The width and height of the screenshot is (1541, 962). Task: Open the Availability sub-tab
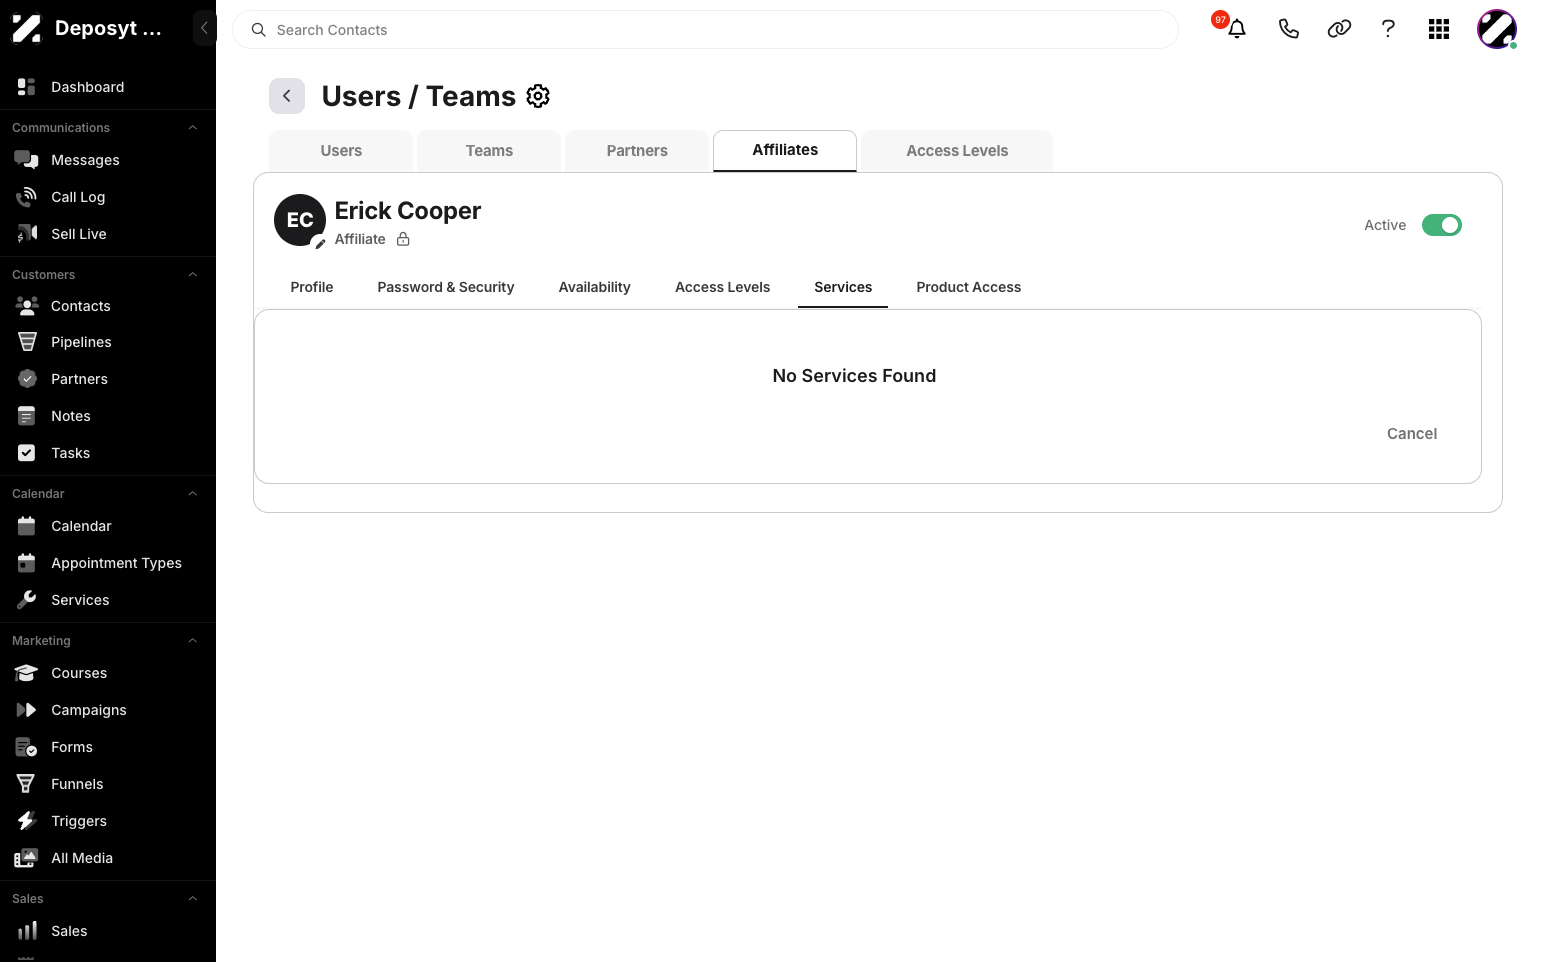click(595, 287)
